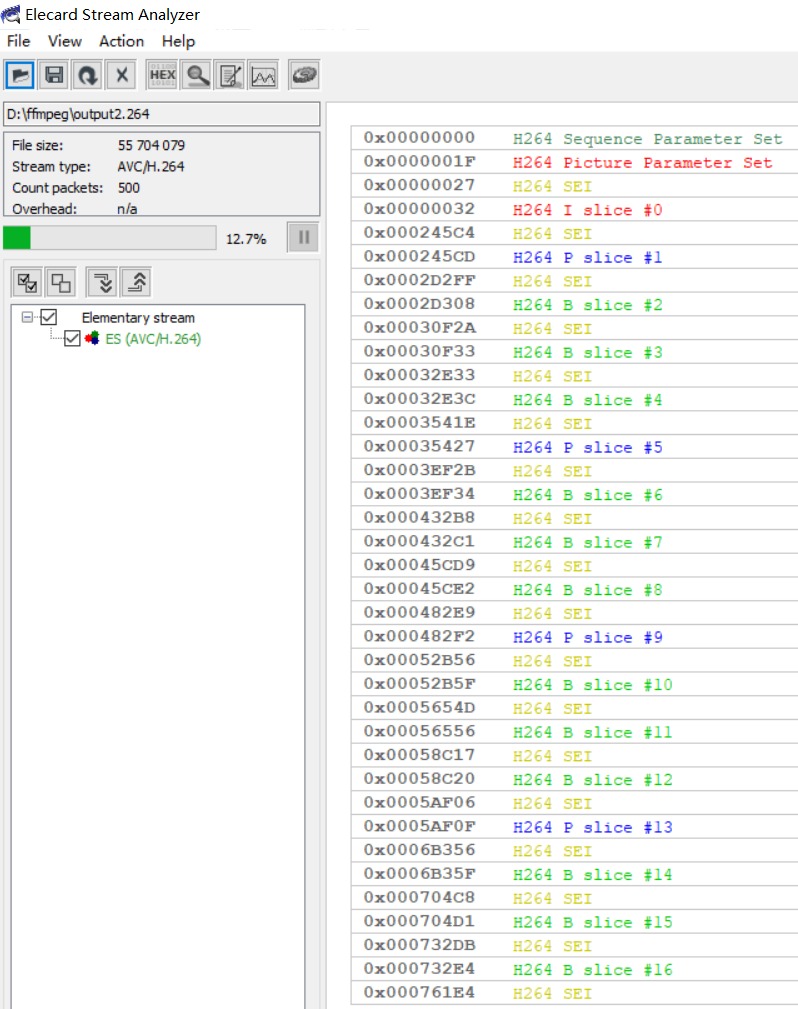
Task: Click the colored ES stream icon
Action: click(x=92, y=338)
